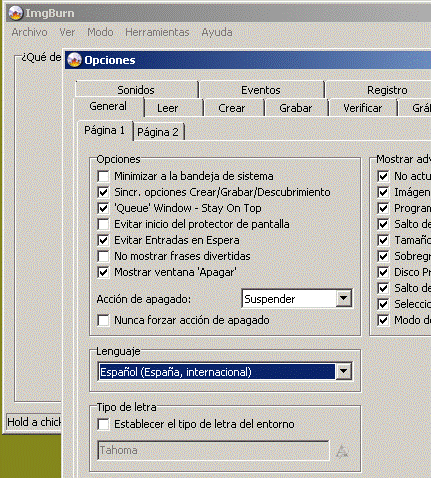Uncheck the 'Selecció...' warning checkbox
Image resolution: width=431 pixels, height=478 pixels.
383,304
